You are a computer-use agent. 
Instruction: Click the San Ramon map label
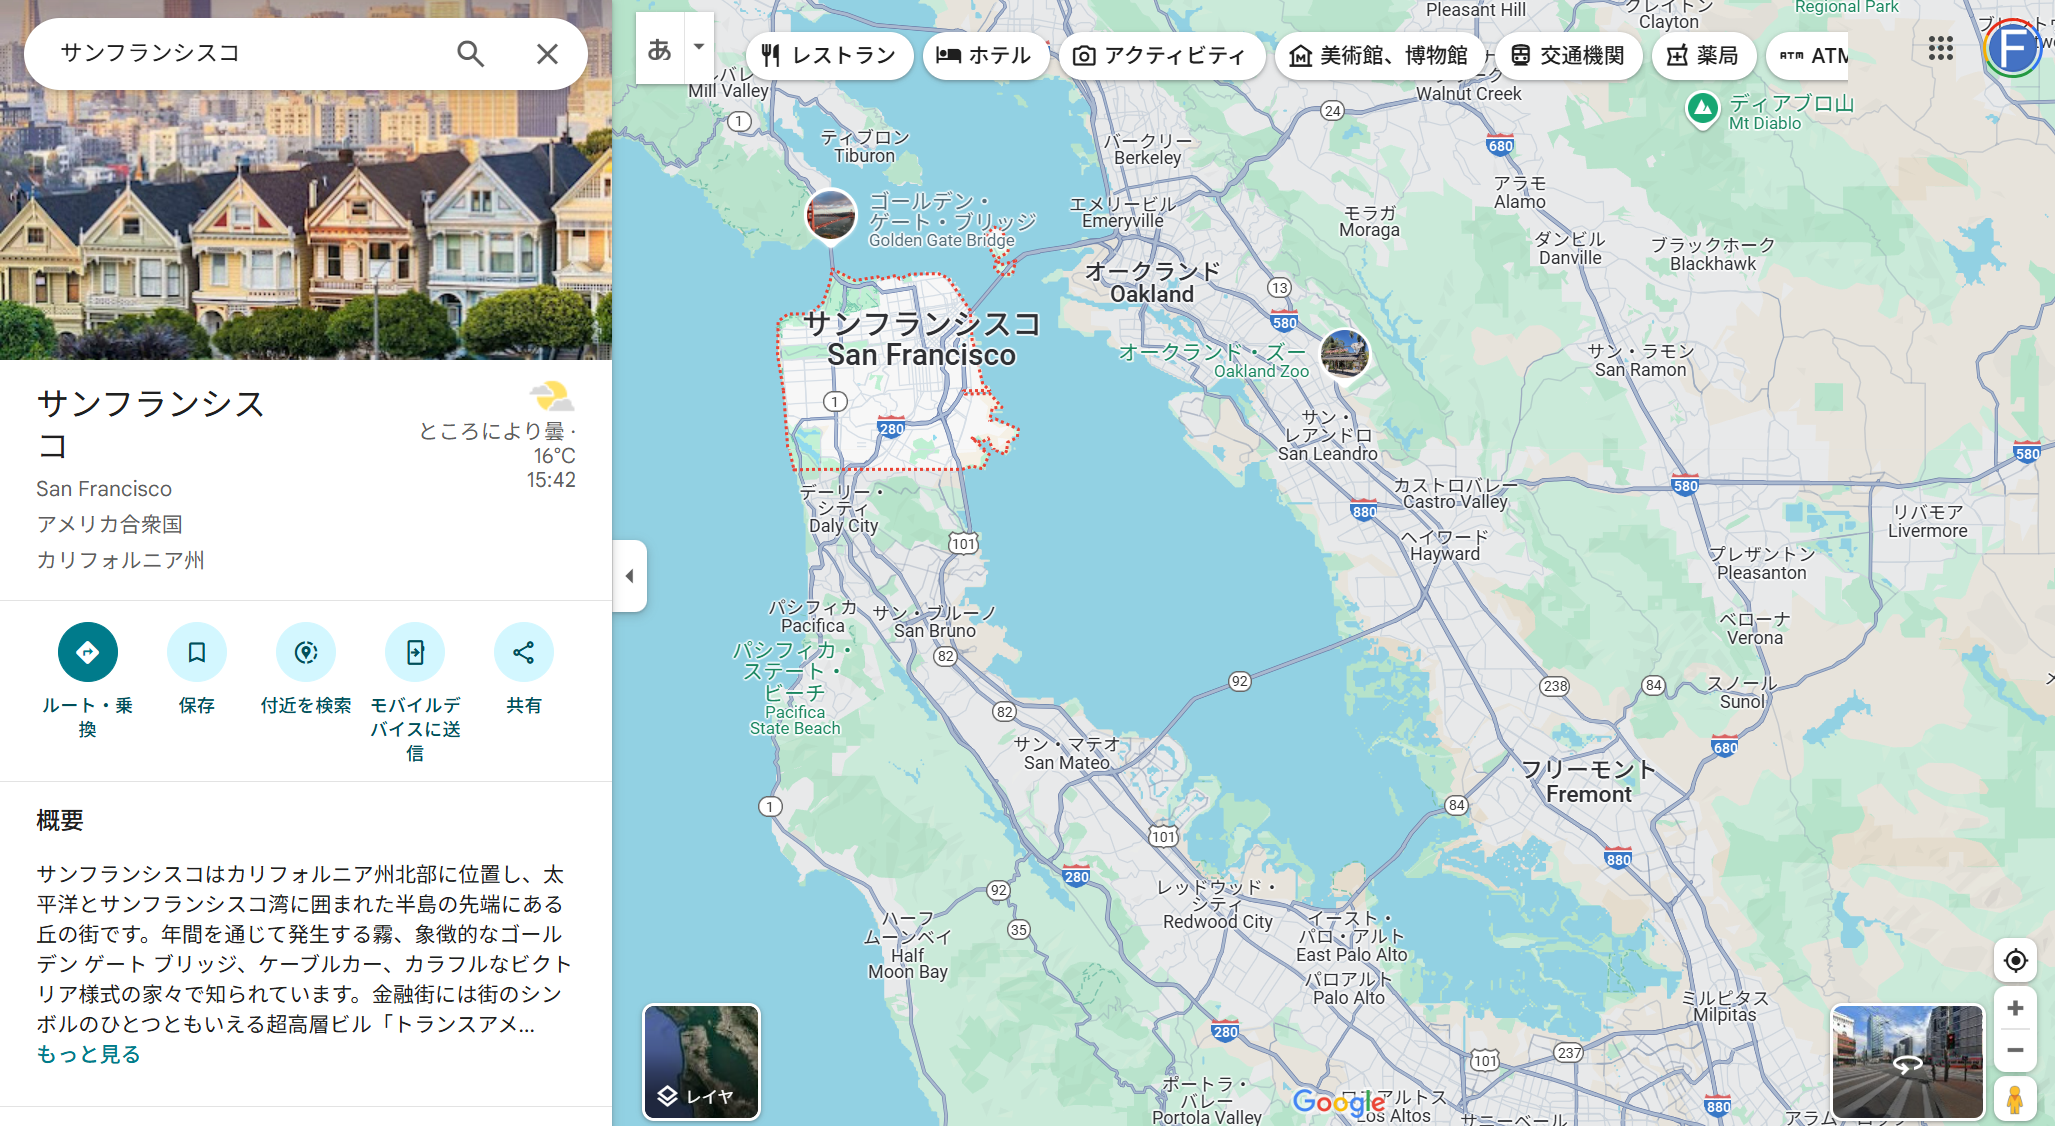(x=1641, y=361)
